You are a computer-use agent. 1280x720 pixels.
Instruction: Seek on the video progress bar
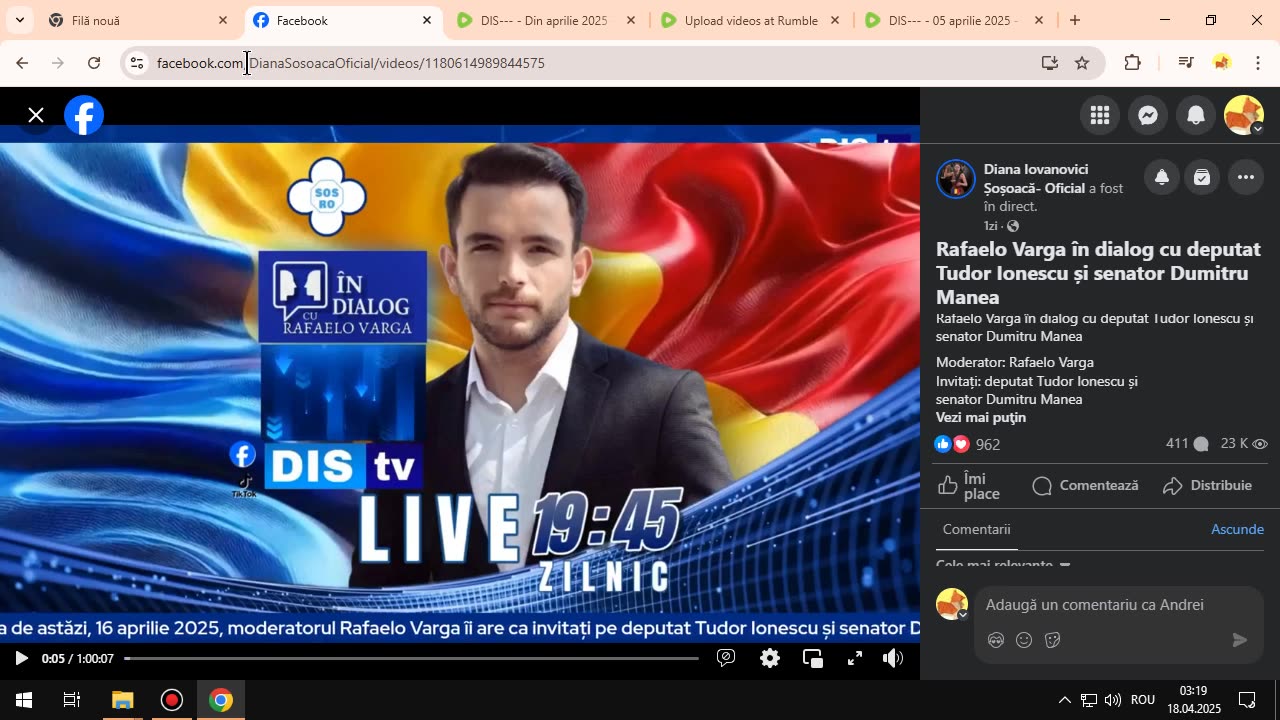(x=411, y=658)
